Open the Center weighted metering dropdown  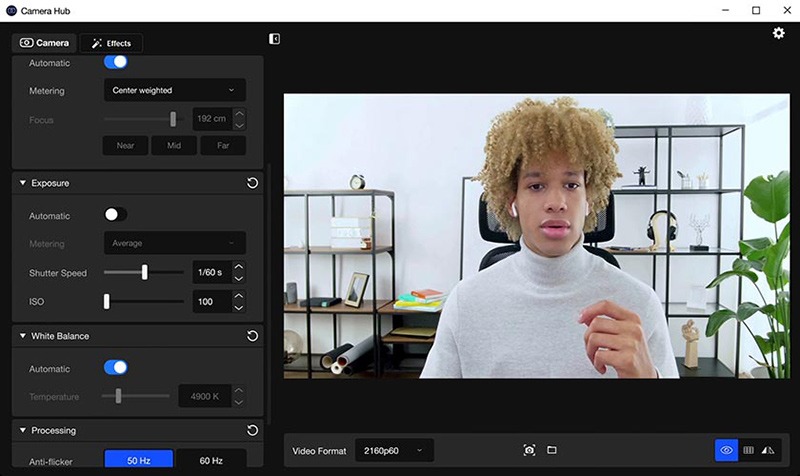(x=174, y=90)
